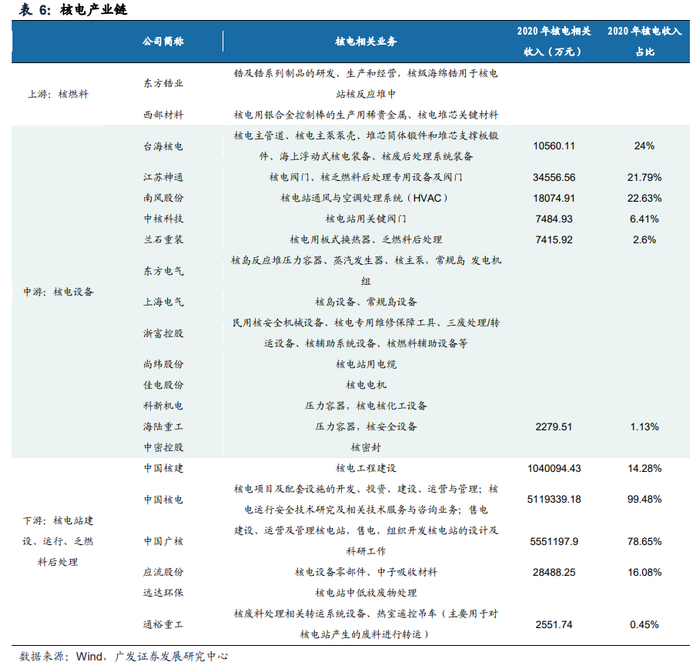This screenshot has height=672, width=700.
Task: Click the 2.6% share cell
Action: (644, 240)
